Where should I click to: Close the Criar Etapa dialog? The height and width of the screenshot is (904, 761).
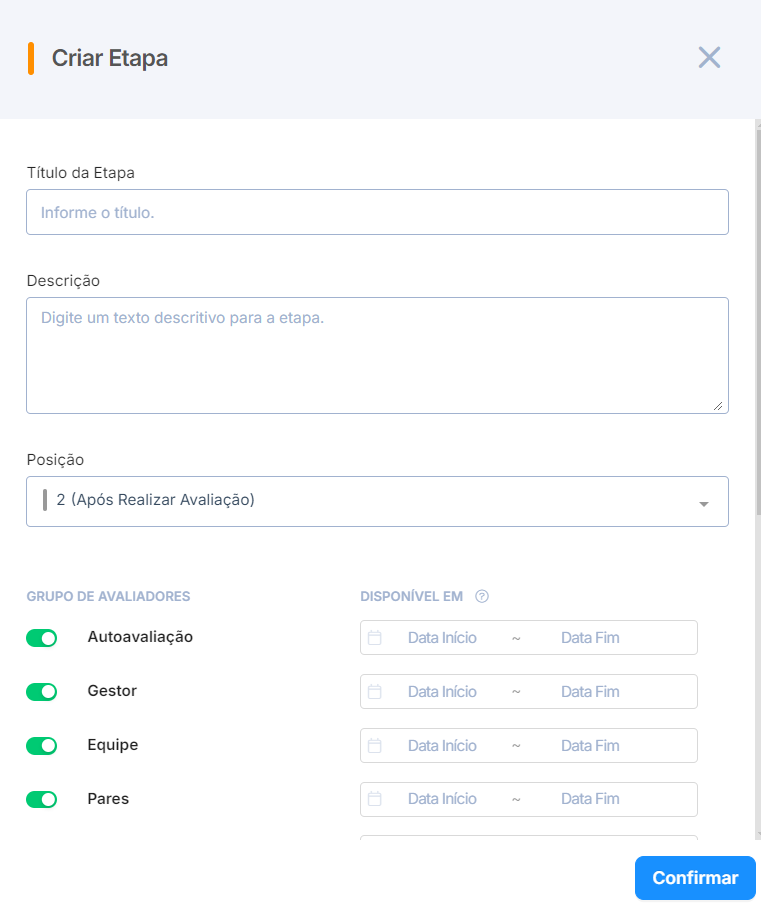pyautogui.click(x=709, y=57)
